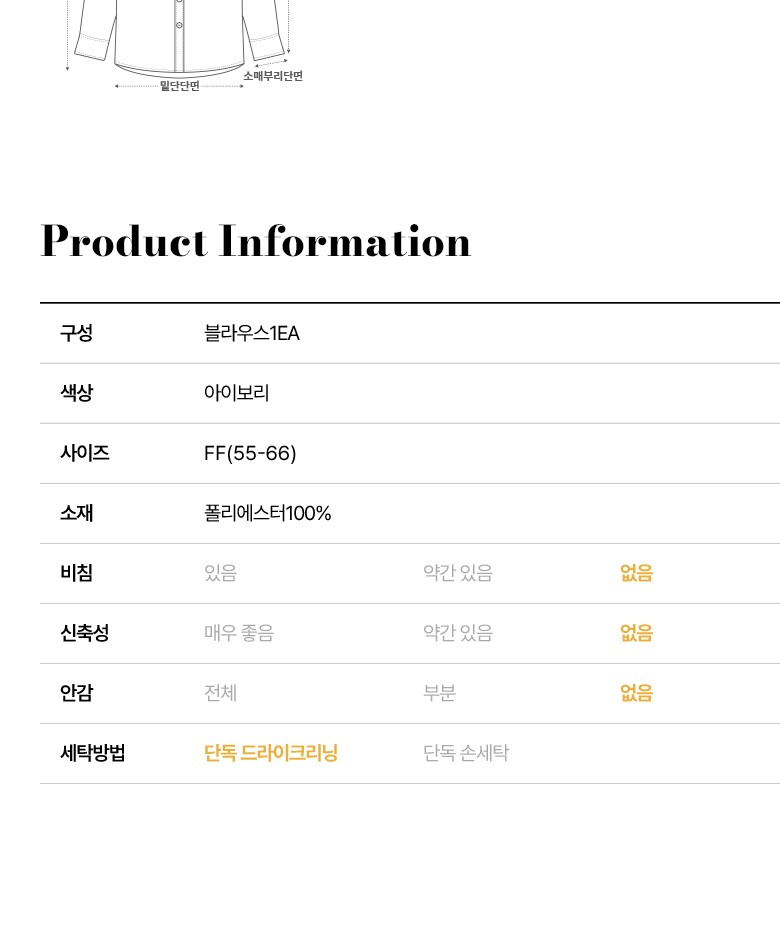Click the FF(55-66) size value
This screenshot has height=940, width=780.
(x=250, y=453)
